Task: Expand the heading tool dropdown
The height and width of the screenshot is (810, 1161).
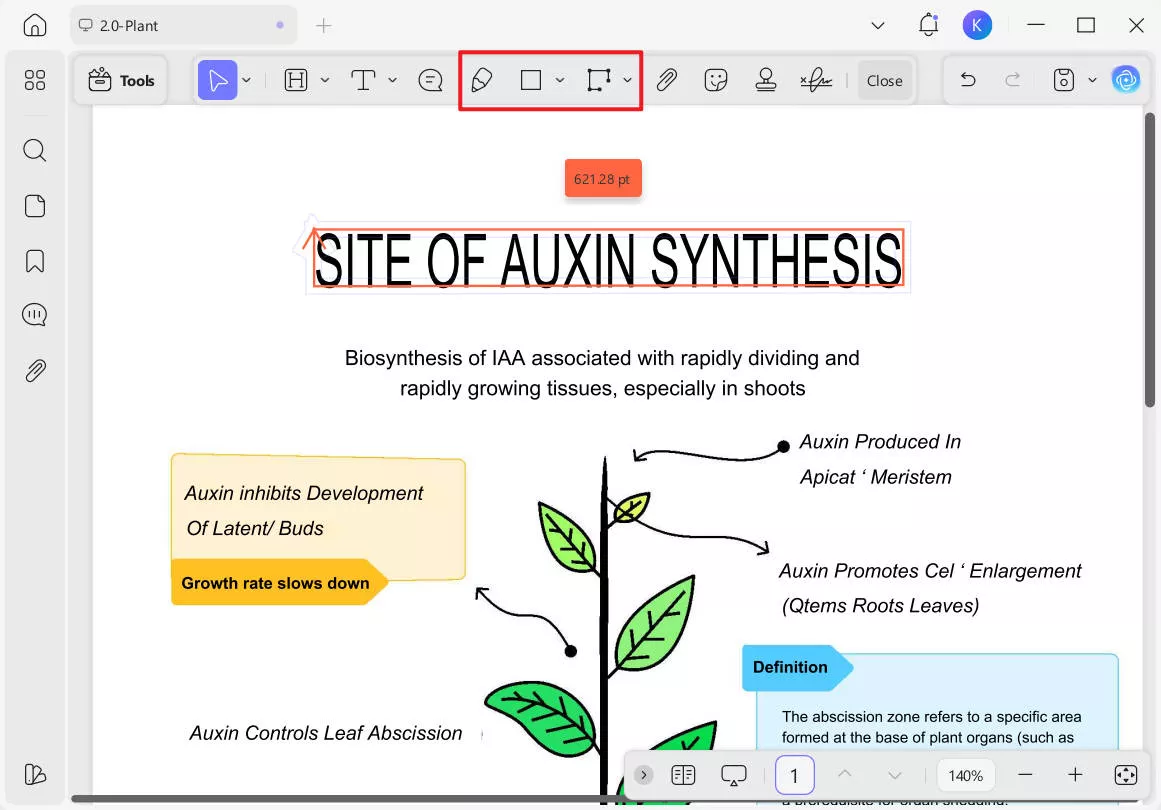Action: coord(324,80)
